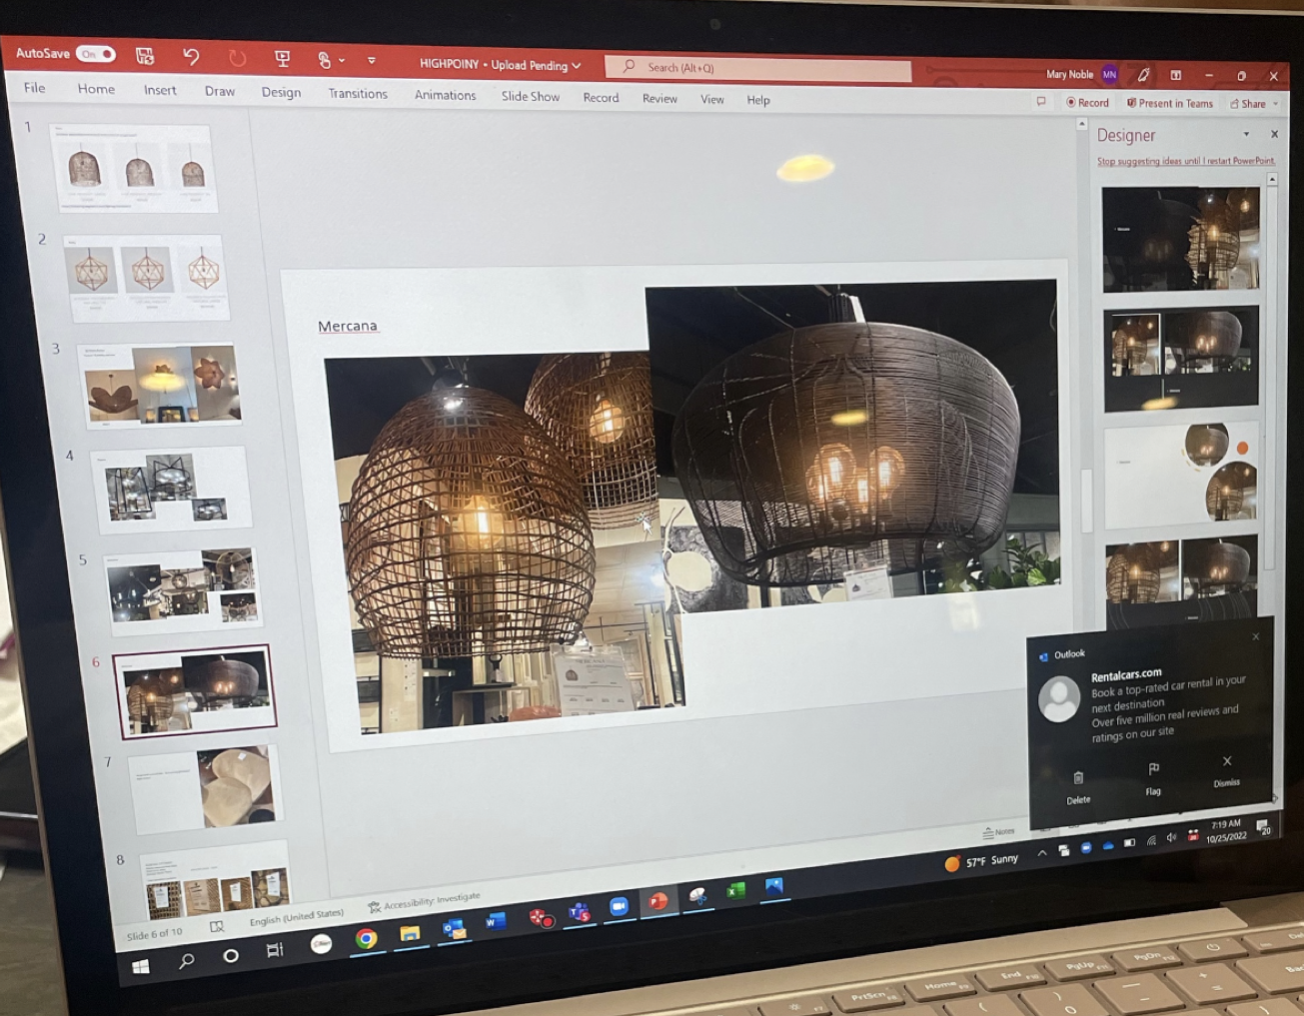This screenshot has height=1016, width=1304.
Task: Select slide 5 thumbnail
Action: [x=182, y=589]
